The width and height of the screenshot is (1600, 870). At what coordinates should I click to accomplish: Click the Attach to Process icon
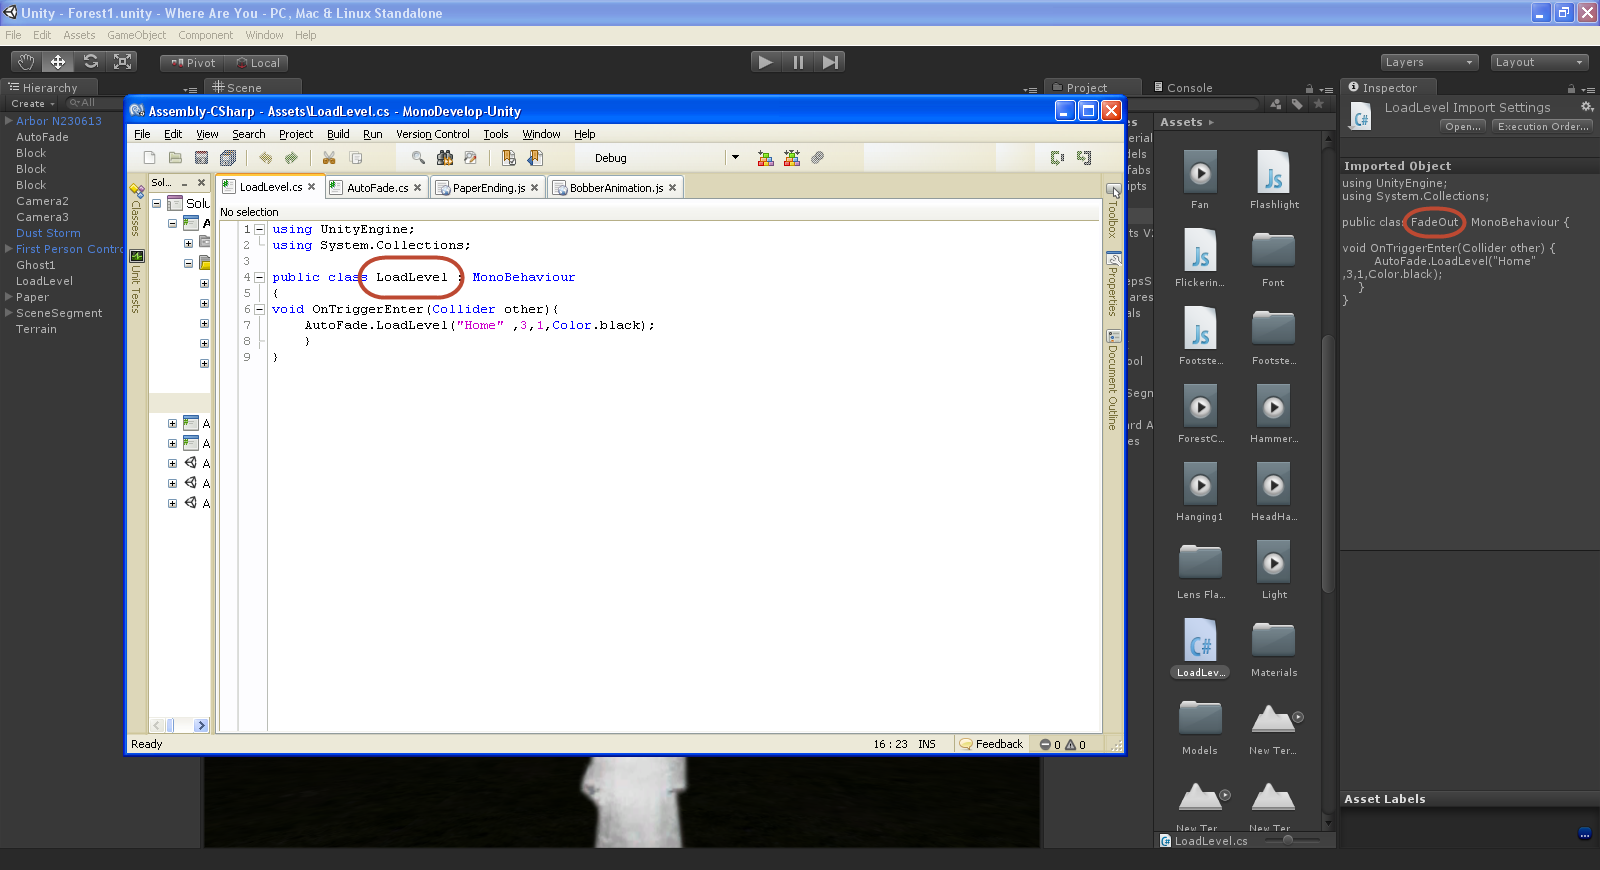[x=817, y=158]
